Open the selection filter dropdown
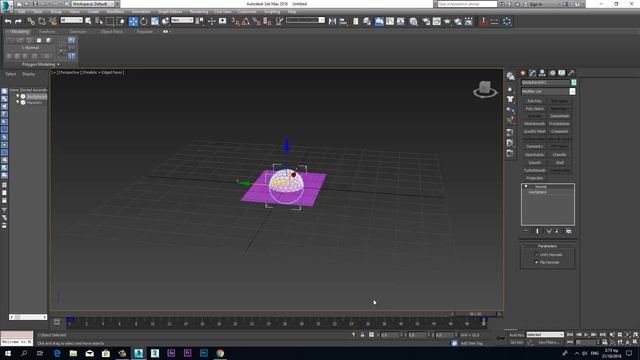The image size is (640, 360). tap(71, 20)
